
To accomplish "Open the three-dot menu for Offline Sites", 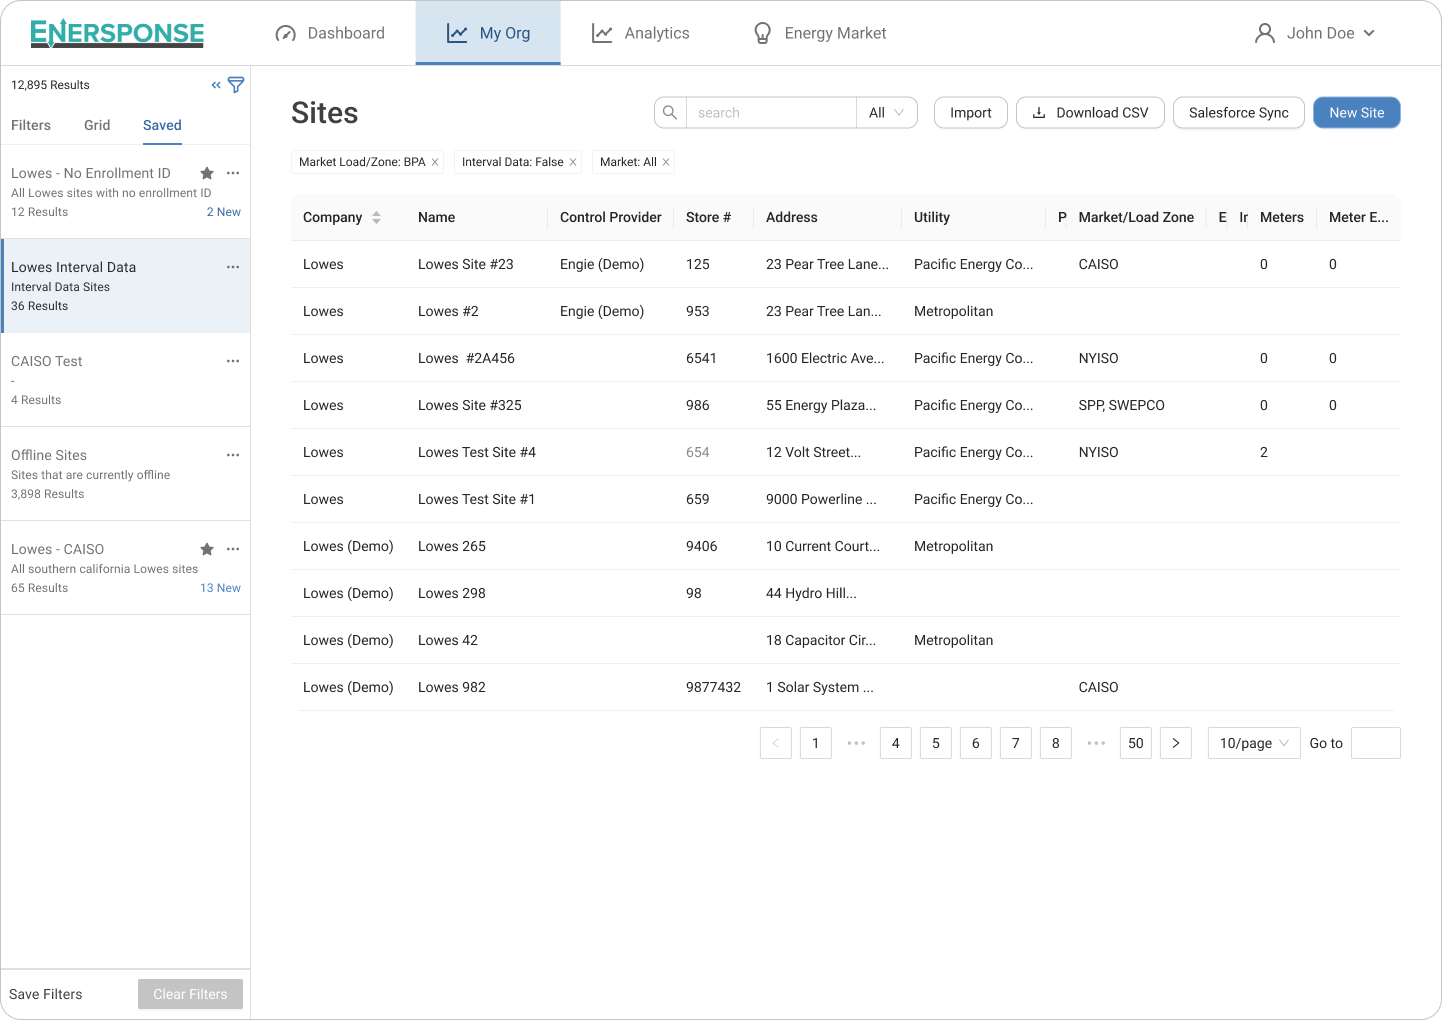I will tap(233, 455).
